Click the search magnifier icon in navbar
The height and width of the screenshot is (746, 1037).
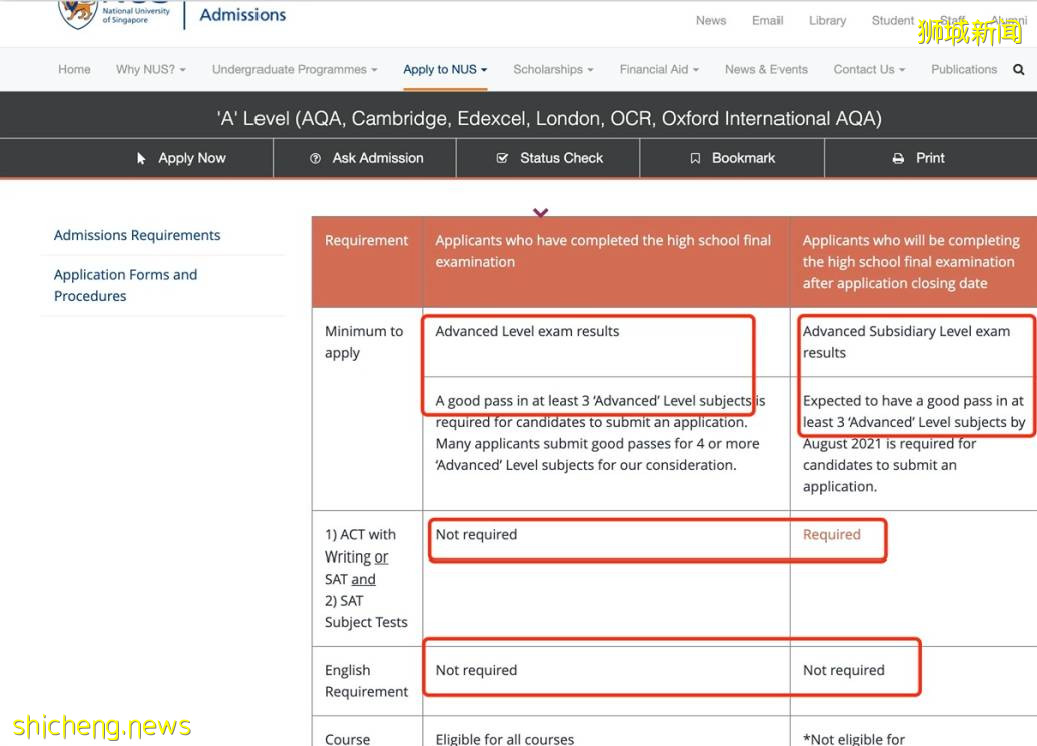[1018, 70]
